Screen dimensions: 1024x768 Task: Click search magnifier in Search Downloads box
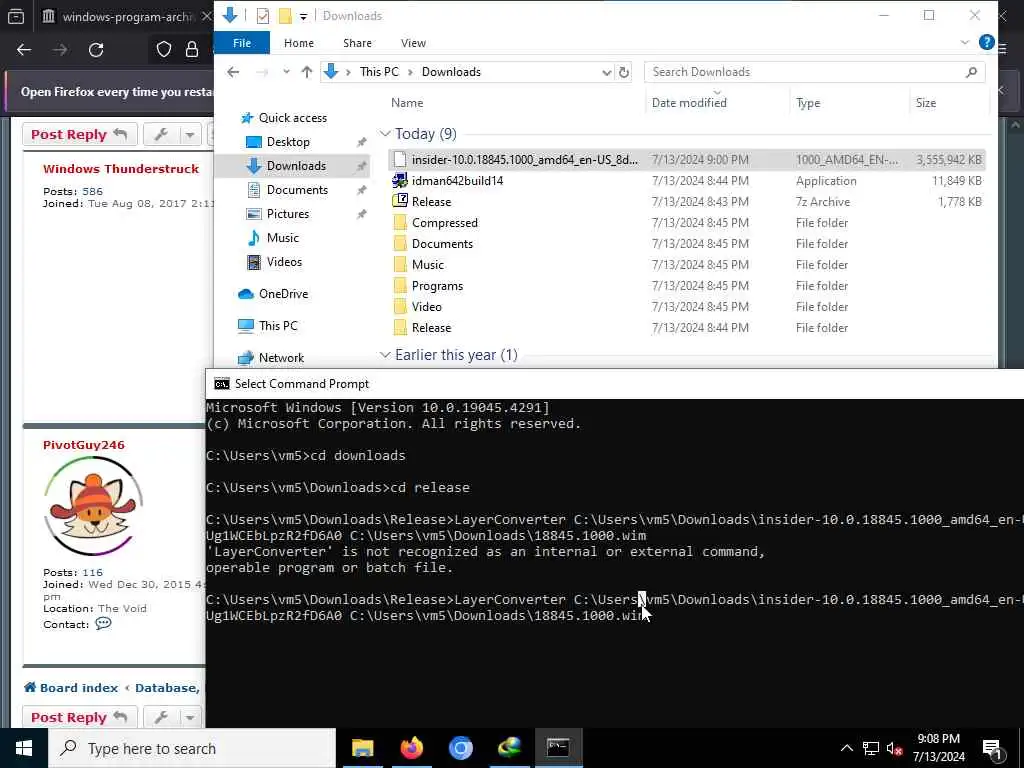pos(971,72)
